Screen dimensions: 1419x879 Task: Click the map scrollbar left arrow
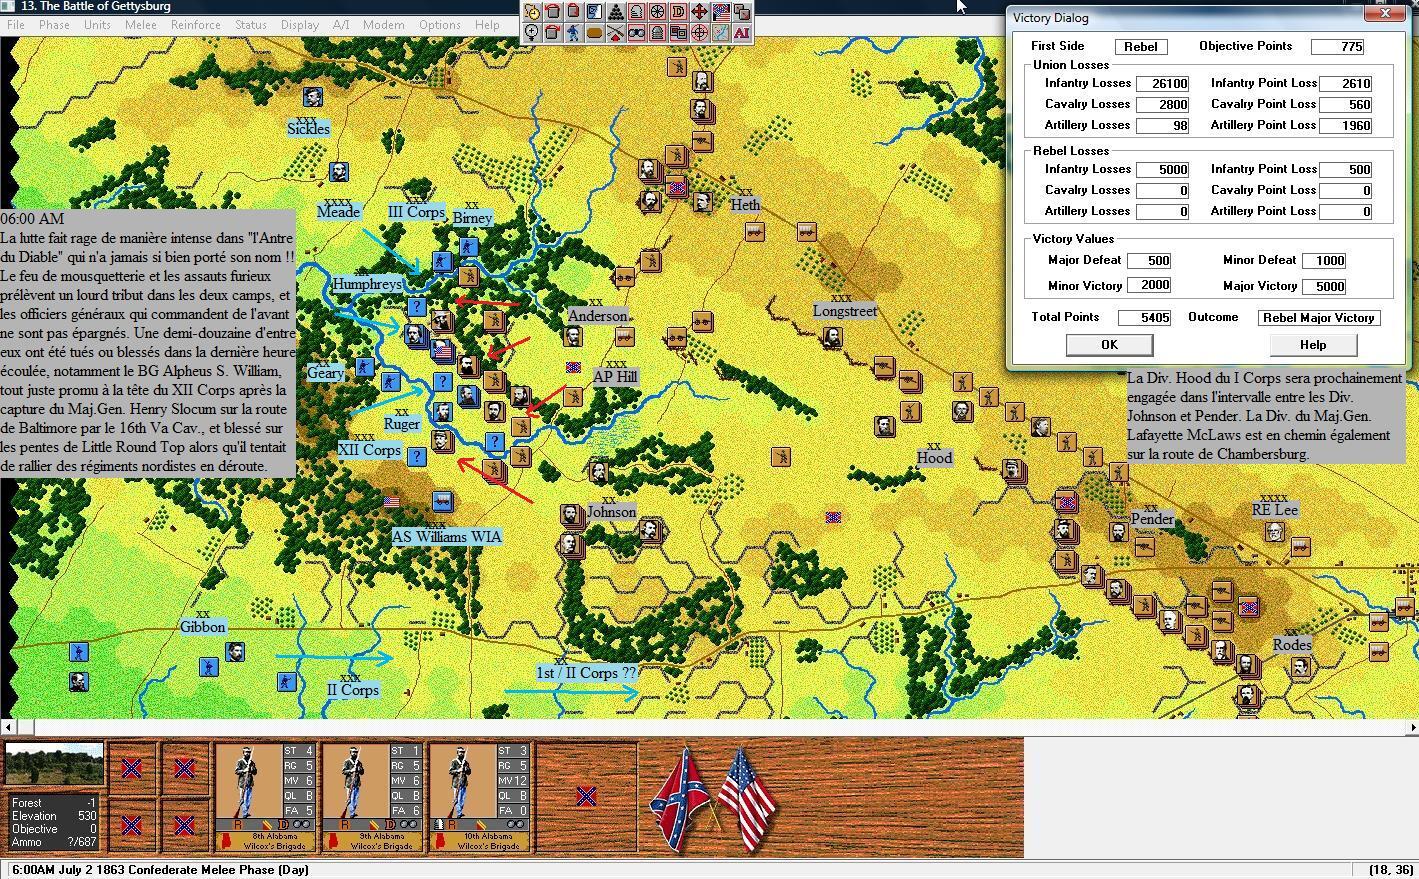click(8, 727)
